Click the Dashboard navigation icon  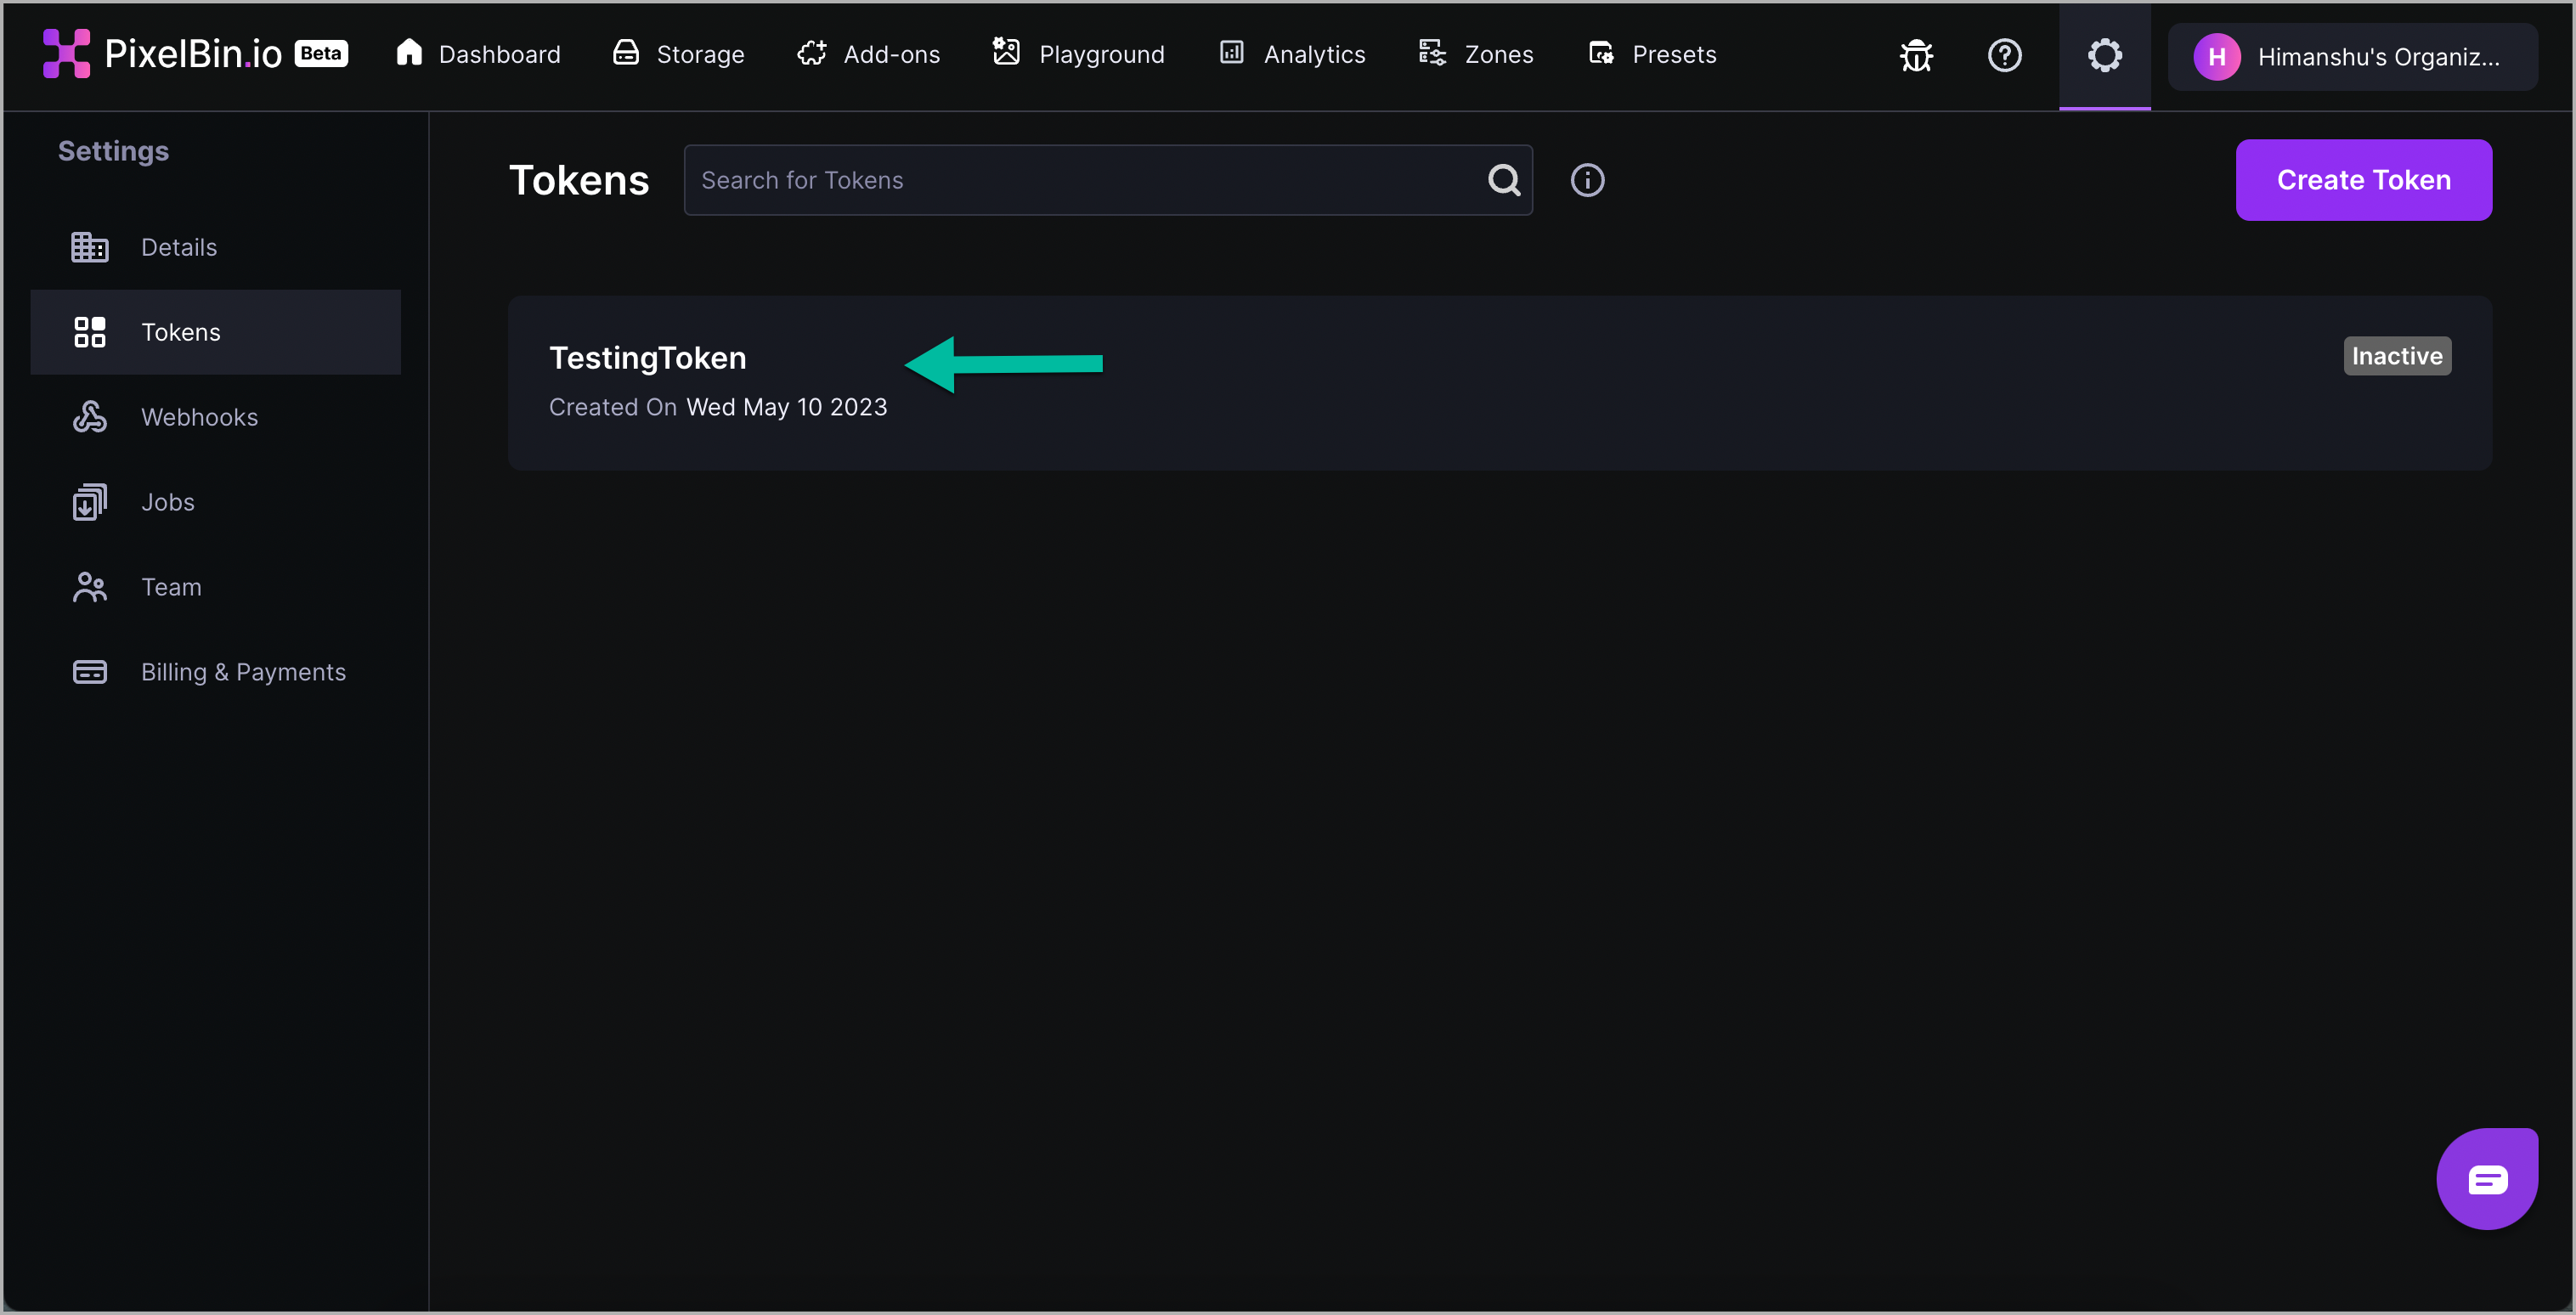pos(408,54)
